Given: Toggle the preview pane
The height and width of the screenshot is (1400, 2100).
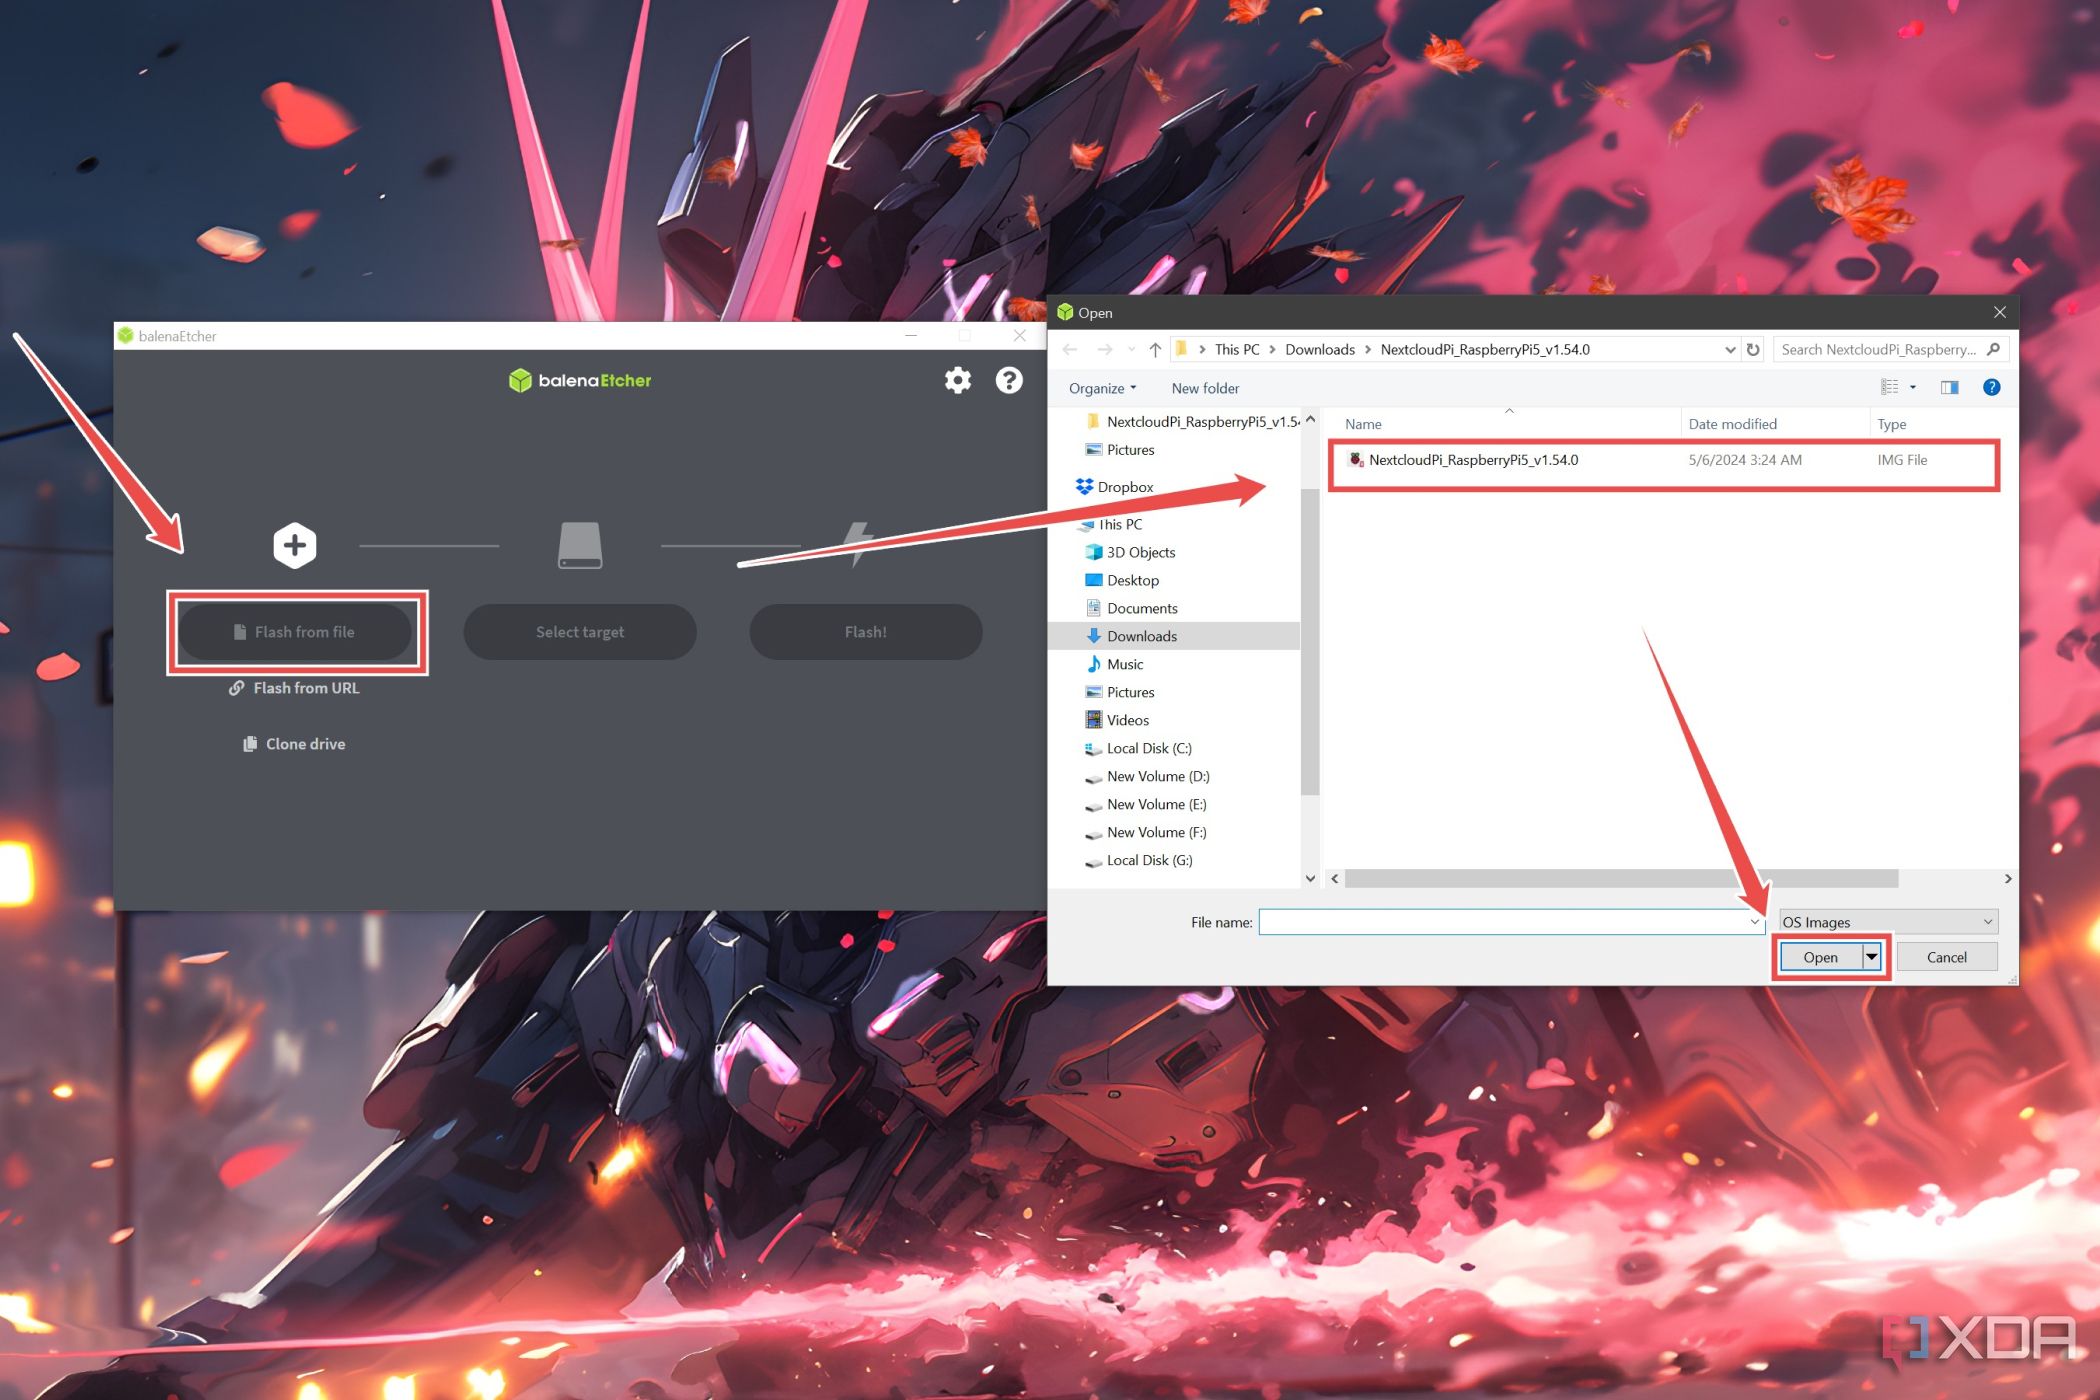Looking at the screenshot, I should point(1949,387).
